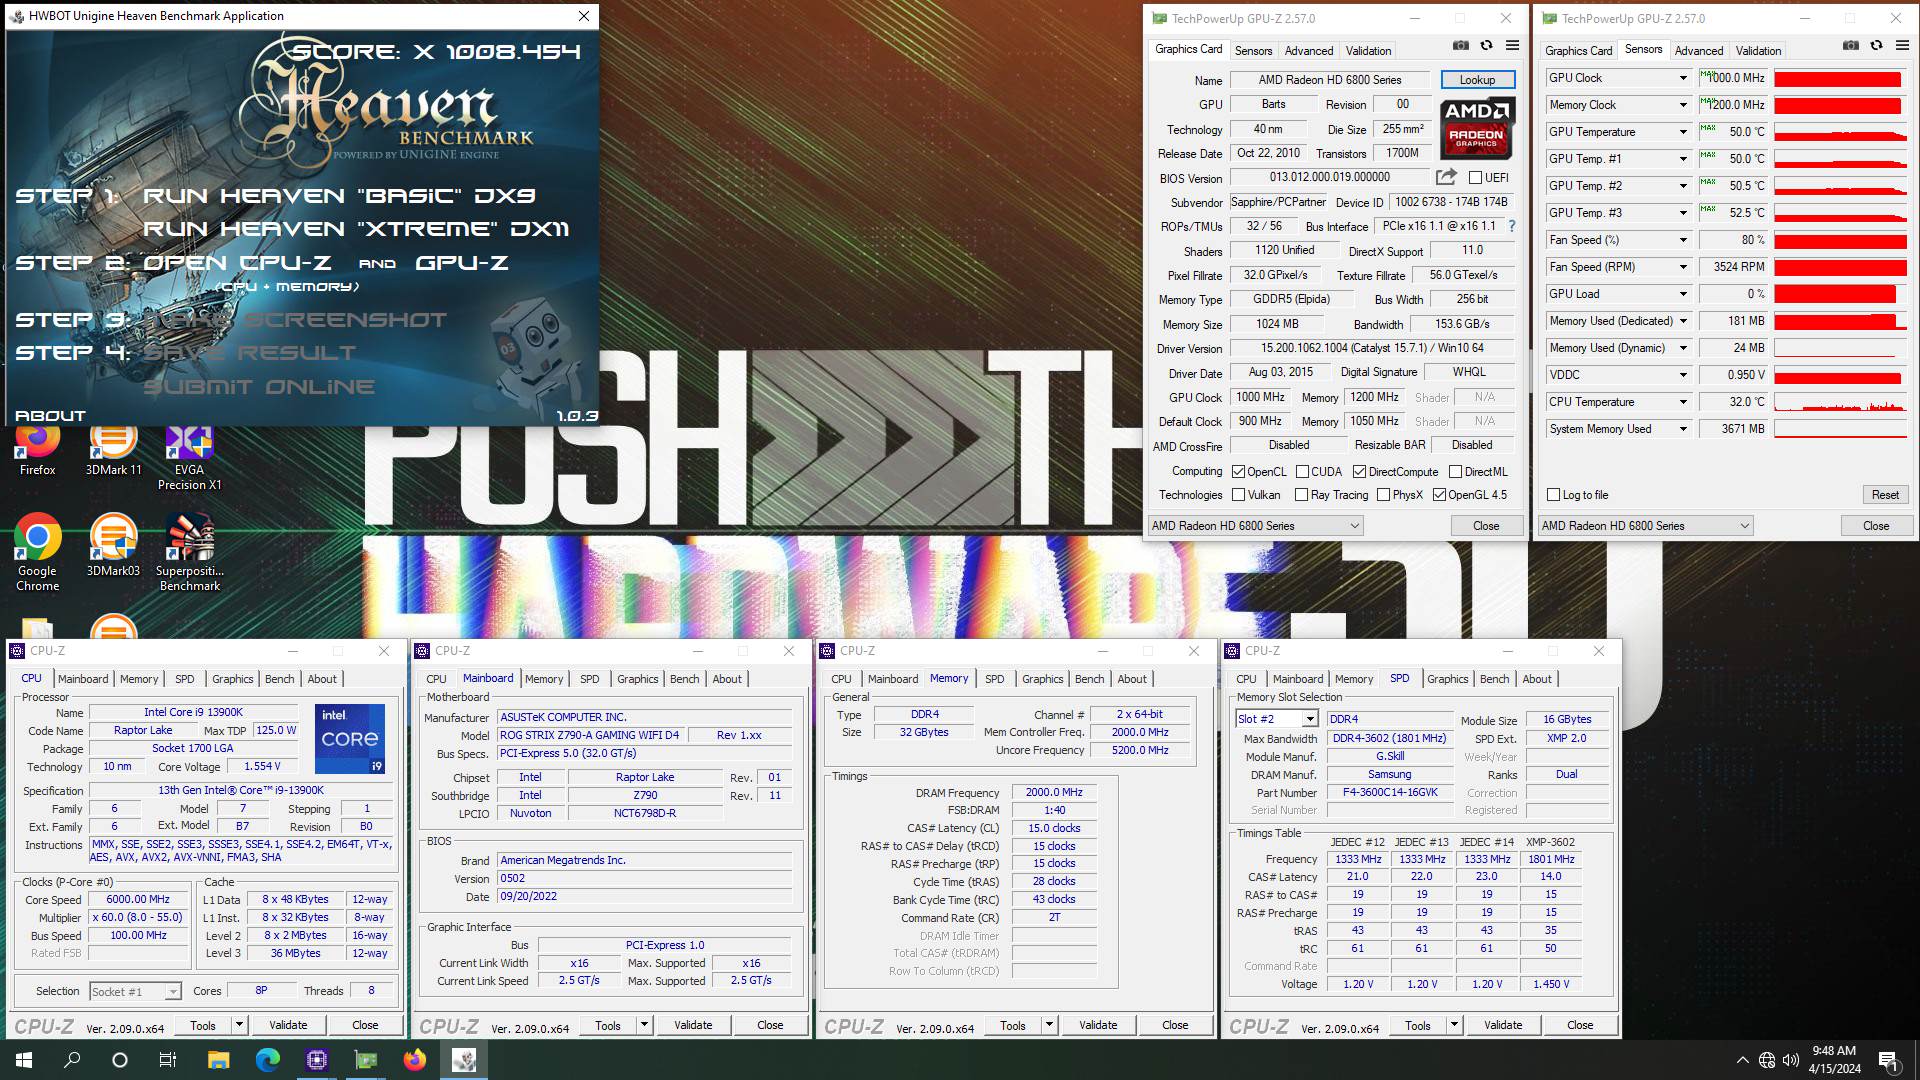Image resolution: width=1920 pixels, height=1080 pixels.
Task: Open the Slot #2 memory slot dropdown
Action: 1277,719
